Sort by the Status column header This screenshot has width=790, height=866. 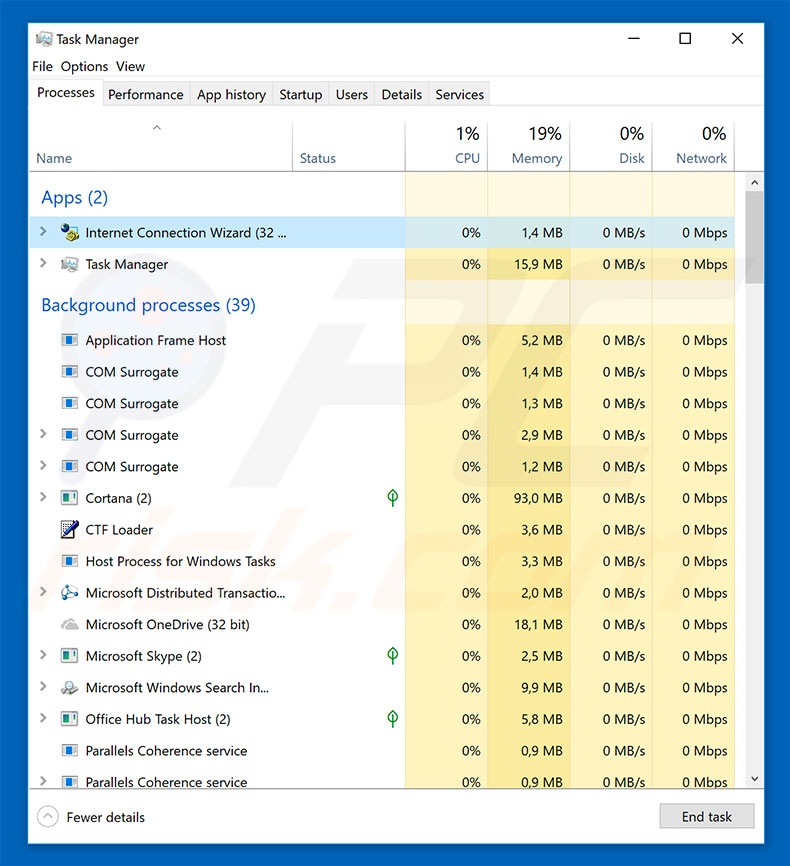349,146
